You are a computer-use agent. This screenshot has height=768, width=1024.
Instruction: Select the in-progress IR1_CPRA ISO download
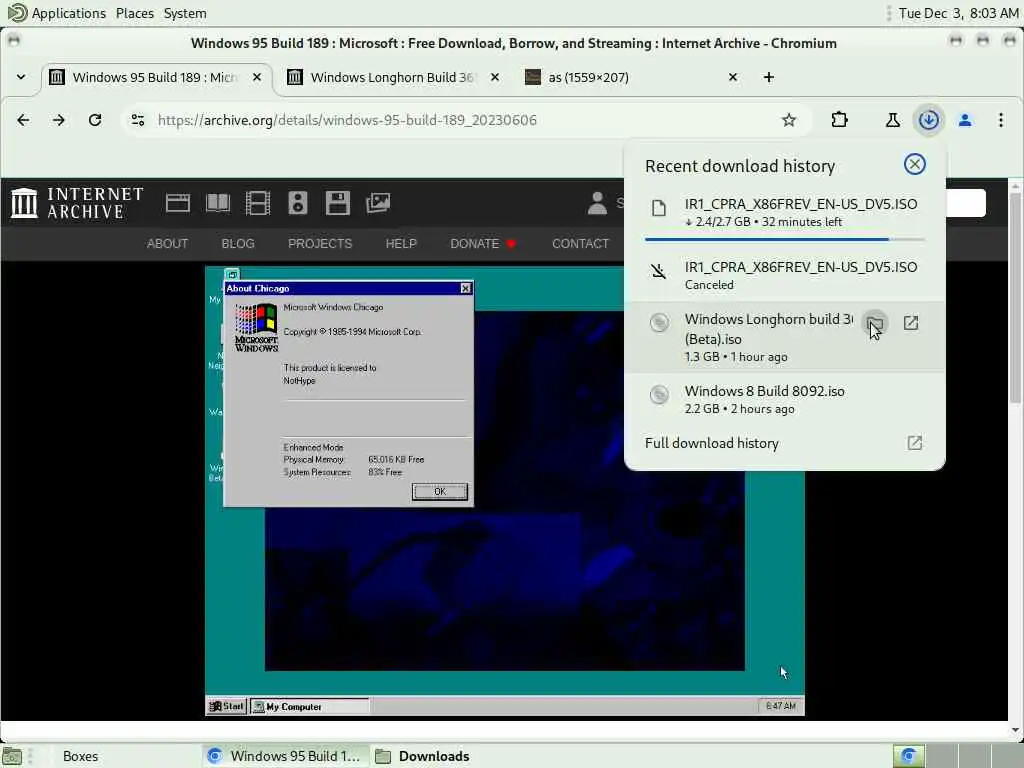click(785, 212)
